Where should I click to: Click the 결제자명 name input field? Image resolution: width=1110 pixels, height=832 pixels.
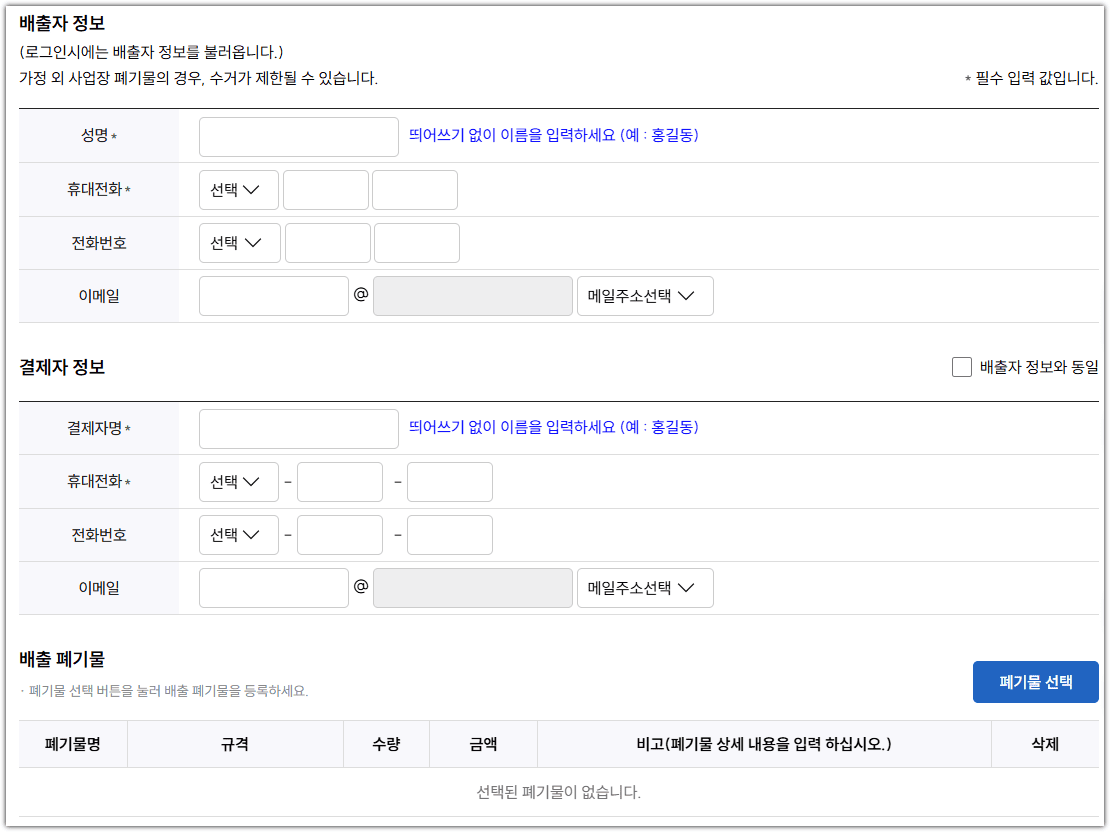(x=298, y=428)
